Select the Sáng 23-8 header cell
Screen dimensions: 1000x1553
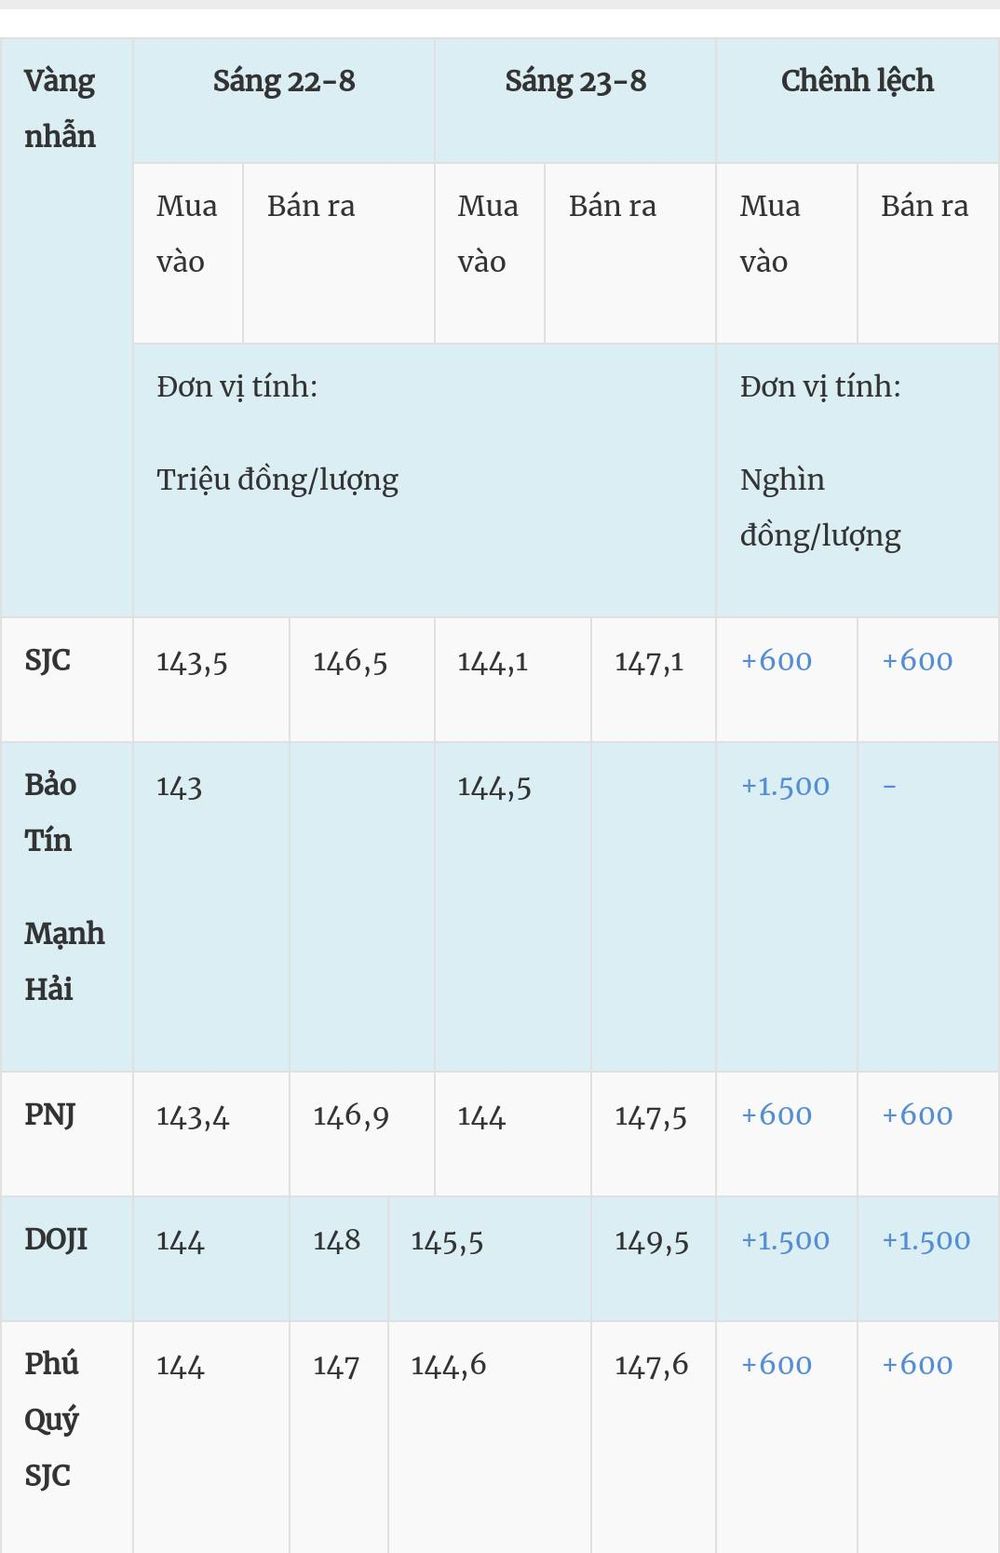point(575,101)
